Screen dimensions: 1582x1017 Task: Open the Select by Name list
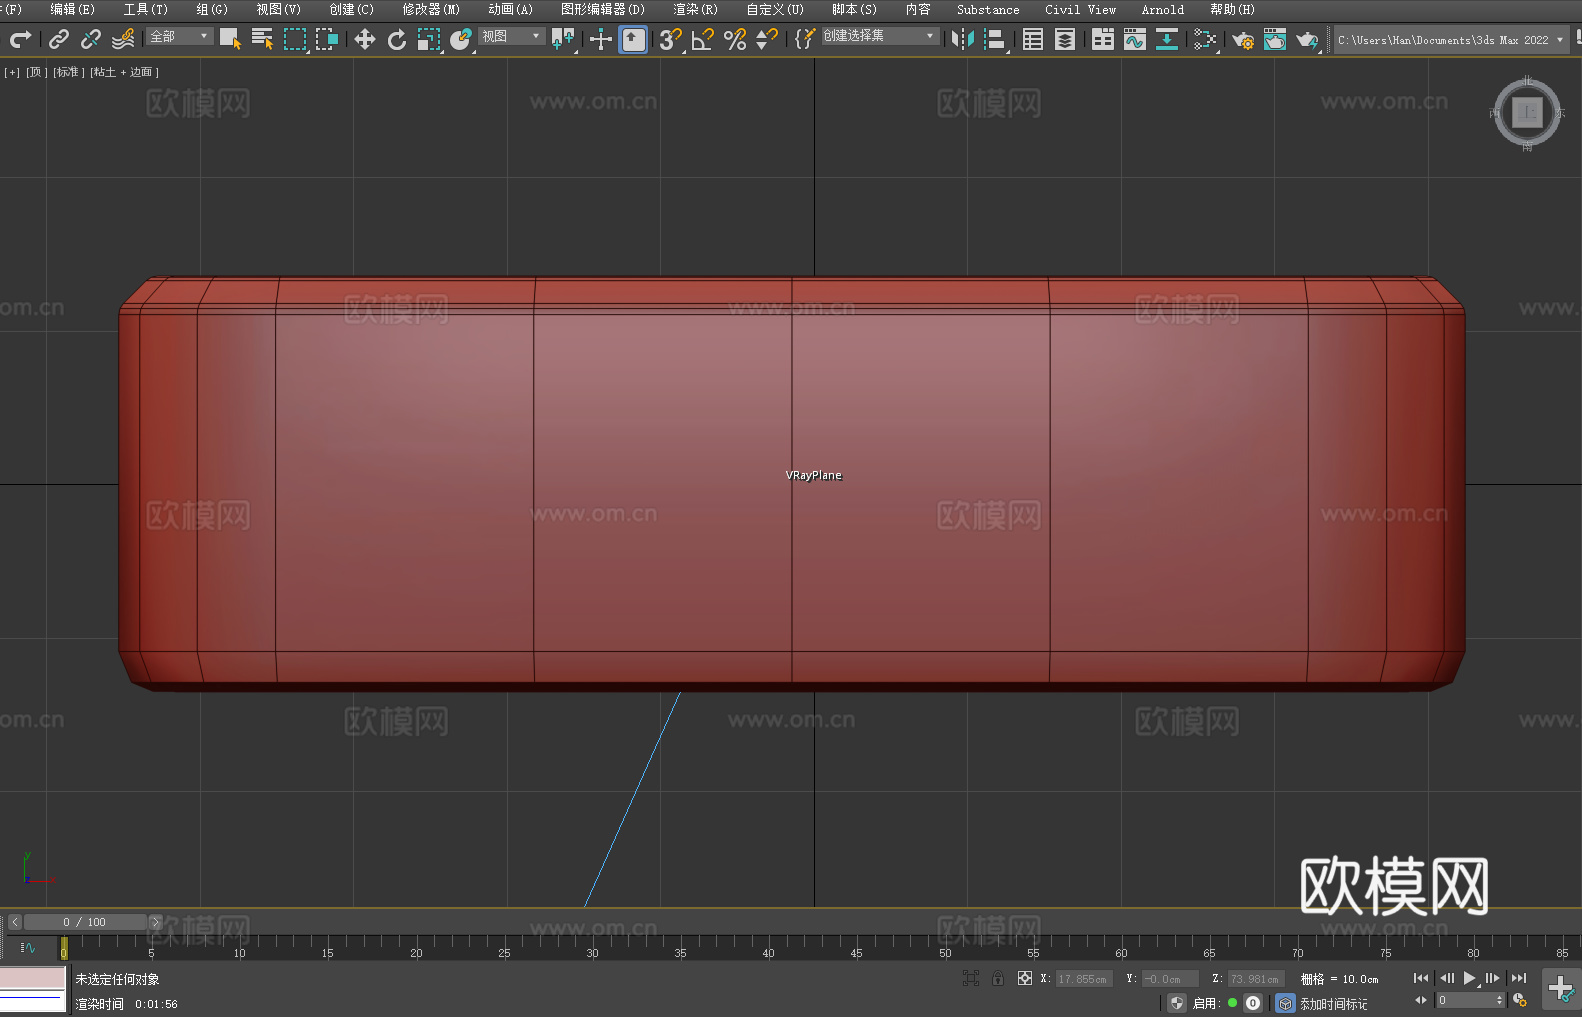[262, 39]
